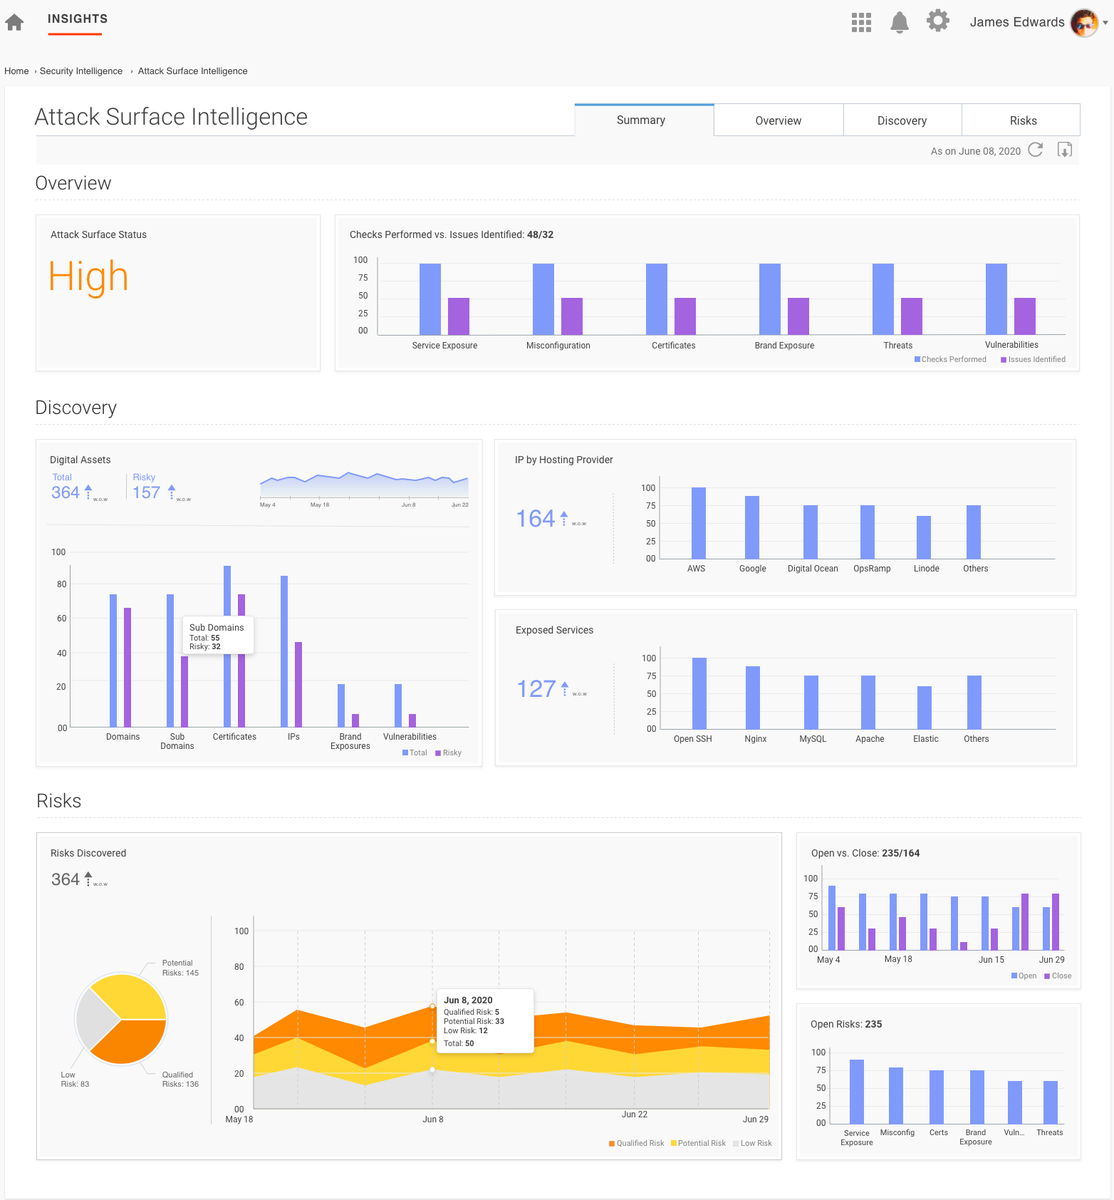The image size is (1114, 1200).
Task: Click the Home breadcrumb link
Action: point(16,71)
